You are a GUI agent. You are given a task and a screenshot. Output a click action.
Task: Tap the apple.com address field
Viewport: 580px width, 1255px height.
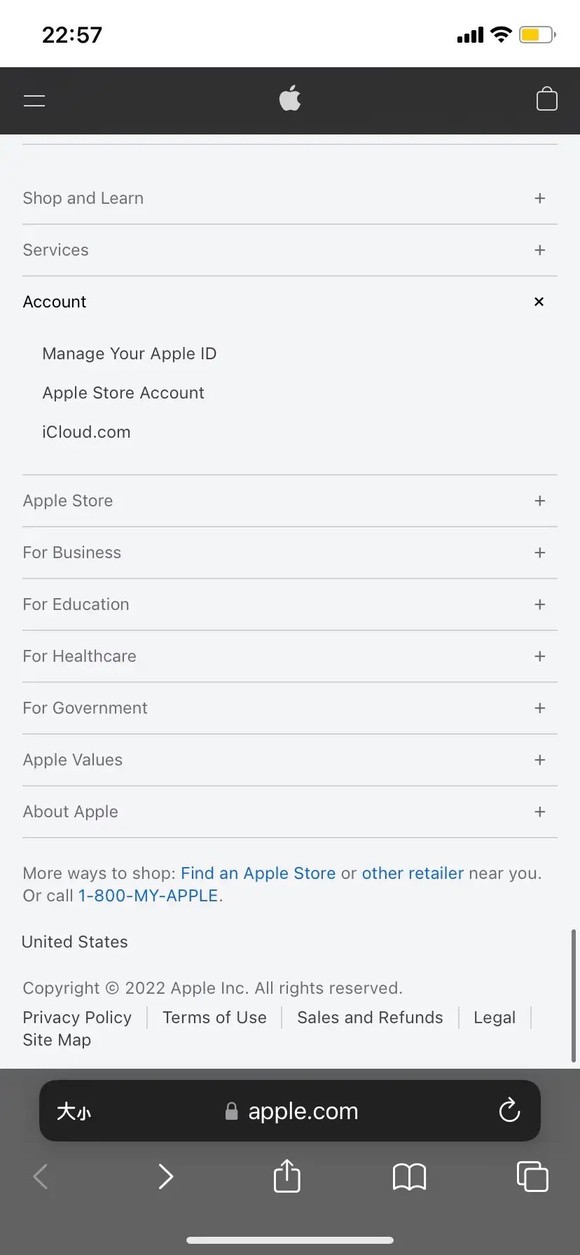pyautogui.click(x=290, y=1111)
